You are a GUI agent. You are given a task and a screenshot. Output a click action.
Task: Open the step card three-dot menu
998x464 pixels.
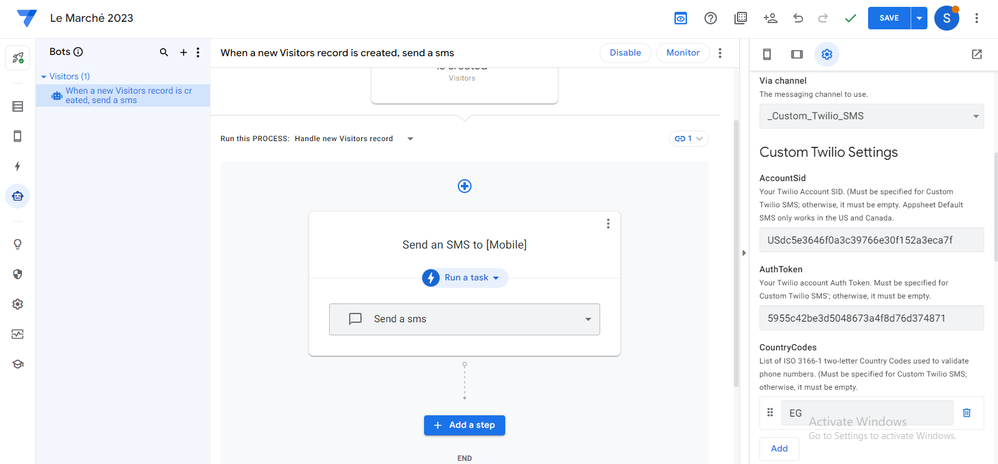click(608, 223)
